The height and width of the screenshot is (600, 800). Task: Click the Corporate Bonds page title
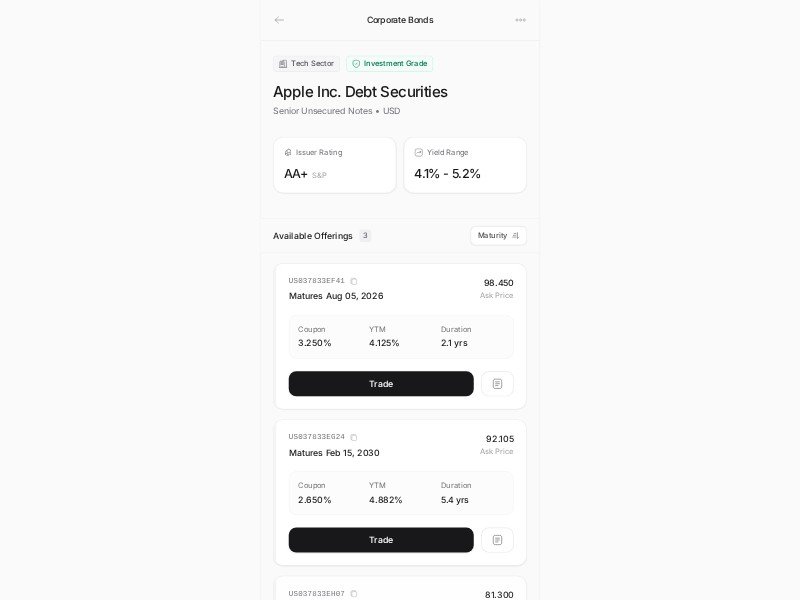400,20
